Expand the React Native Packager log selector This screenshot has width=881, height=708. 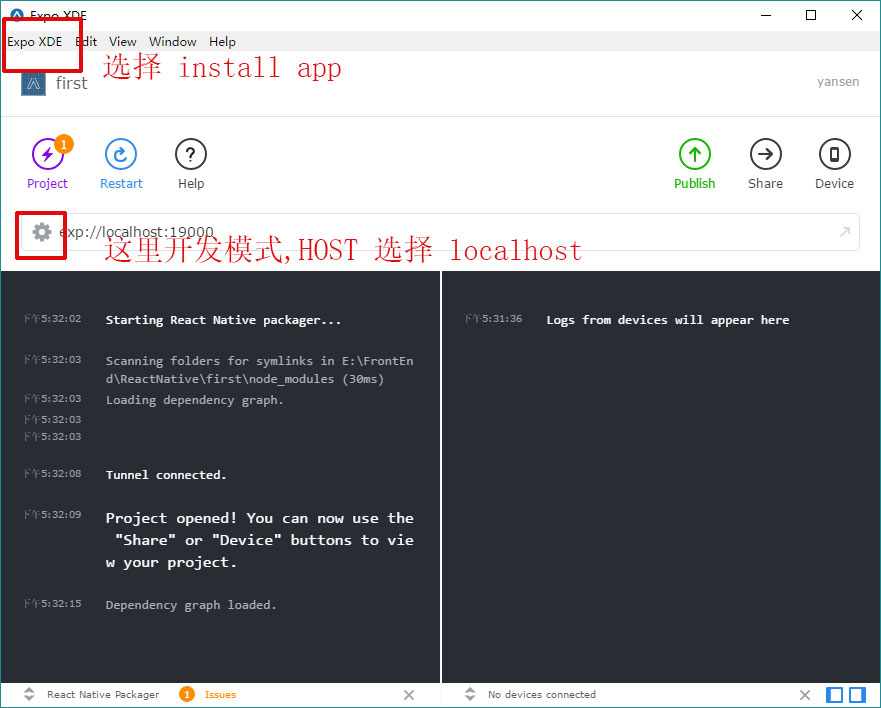(x=29, y=695)
